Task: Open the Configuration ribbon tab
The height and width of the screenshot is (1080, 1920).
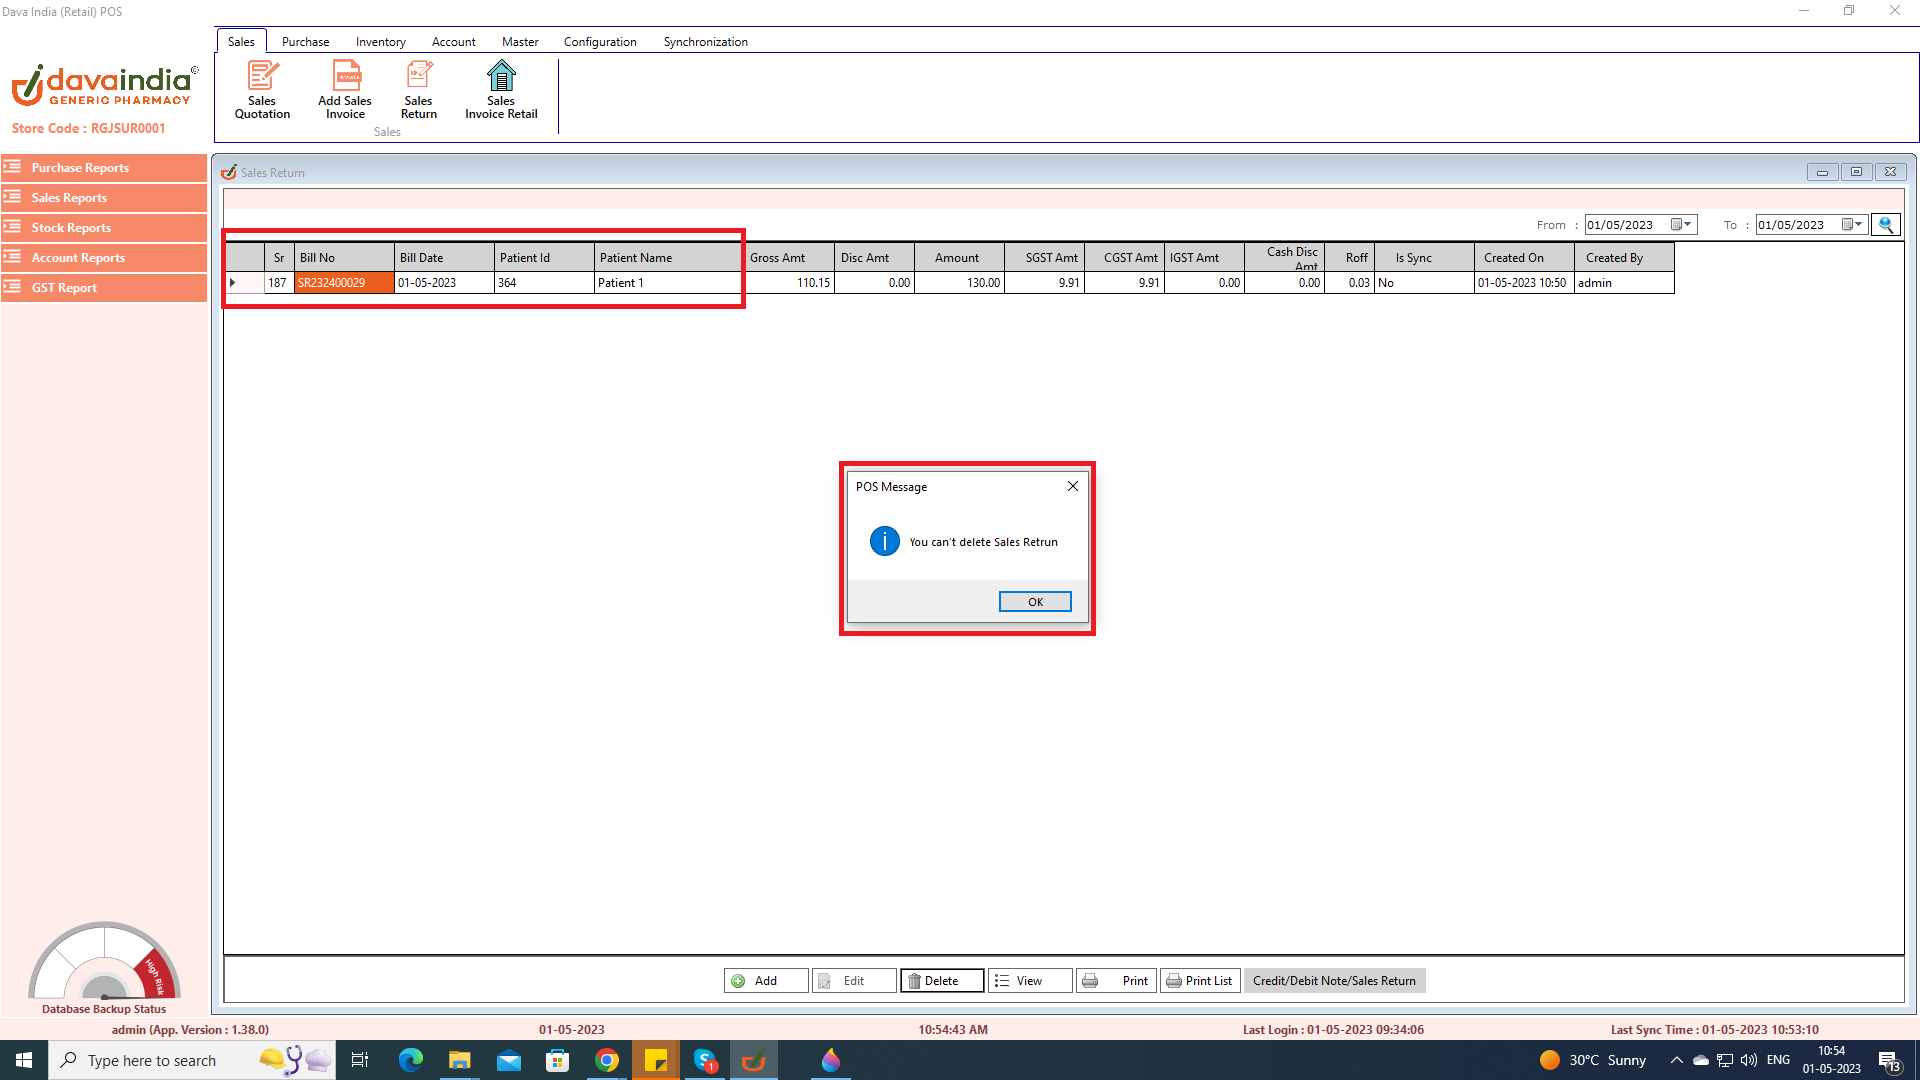Action: click(600, 42)
